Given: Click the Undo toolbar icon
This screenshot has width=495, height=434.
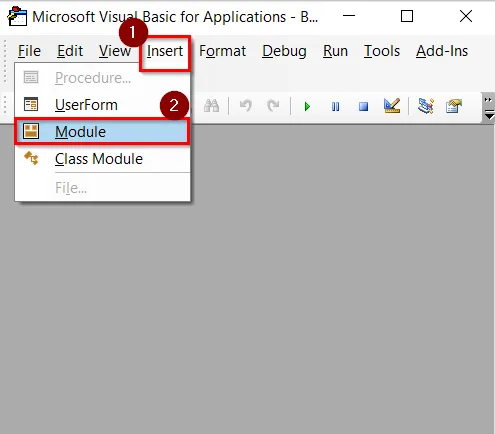Looking at the screenshot, I should coord(246,106).
